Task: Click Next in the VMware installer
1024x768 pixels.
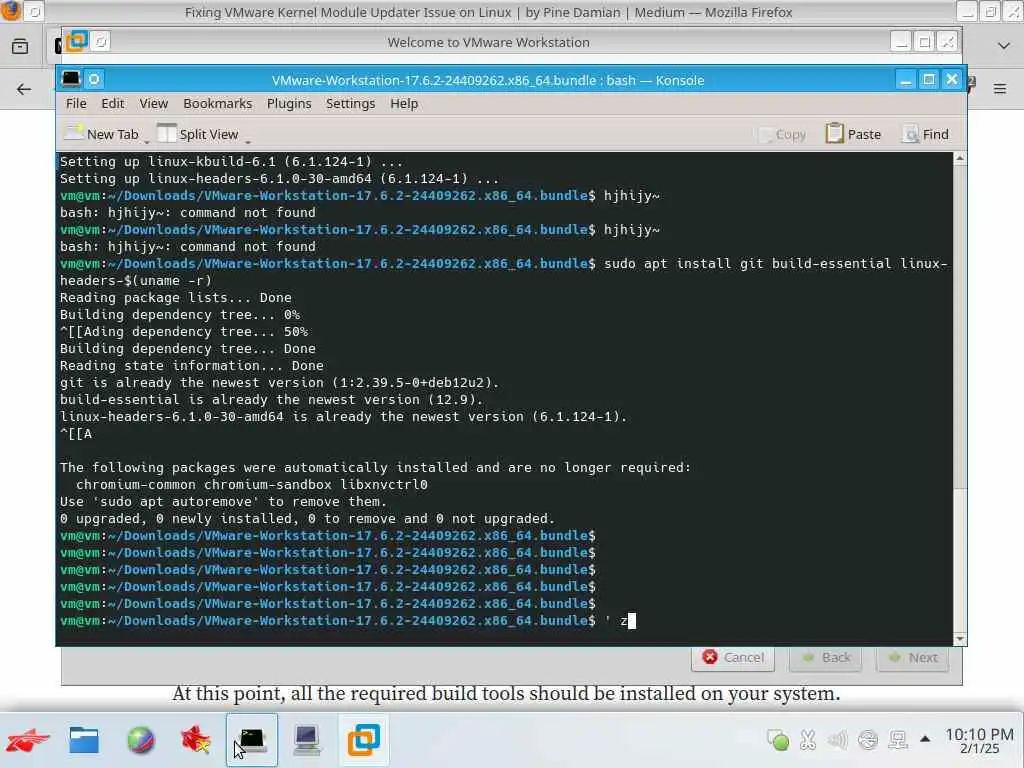Action: click(912, 658)
